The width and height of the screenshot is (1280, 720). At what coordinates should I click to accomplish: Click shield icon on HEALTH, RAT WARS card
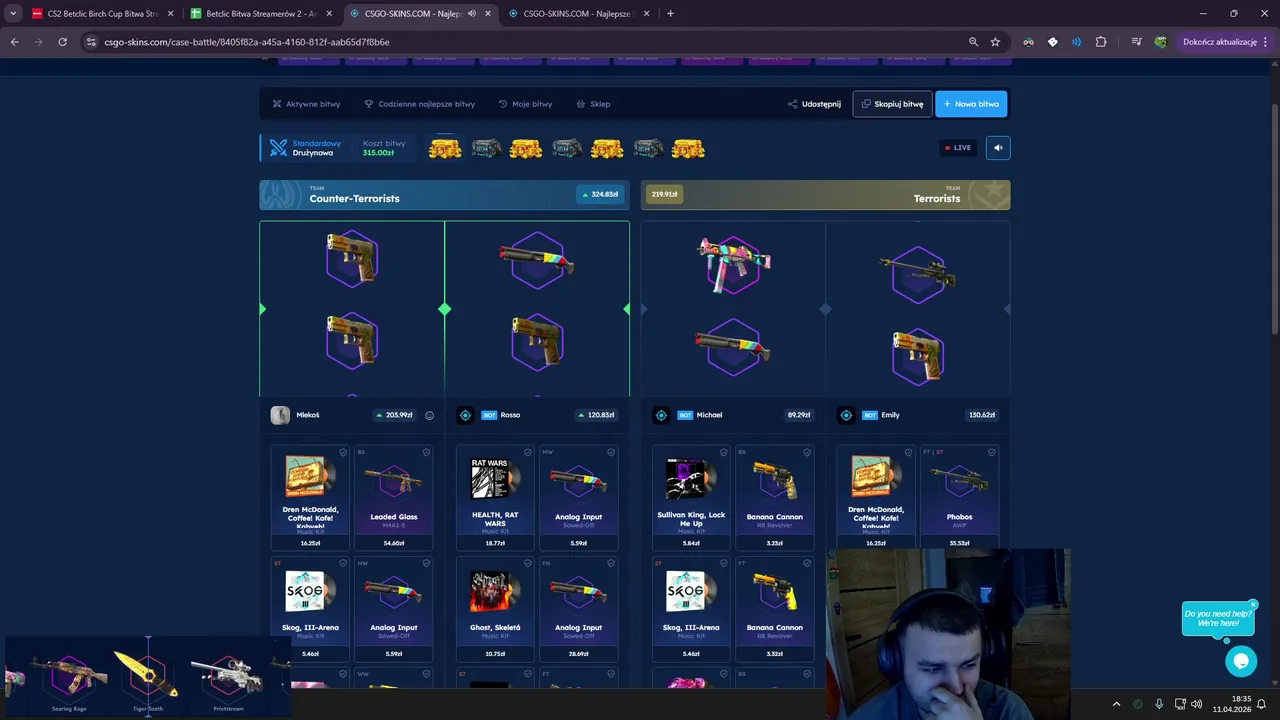tap(527, 452)
